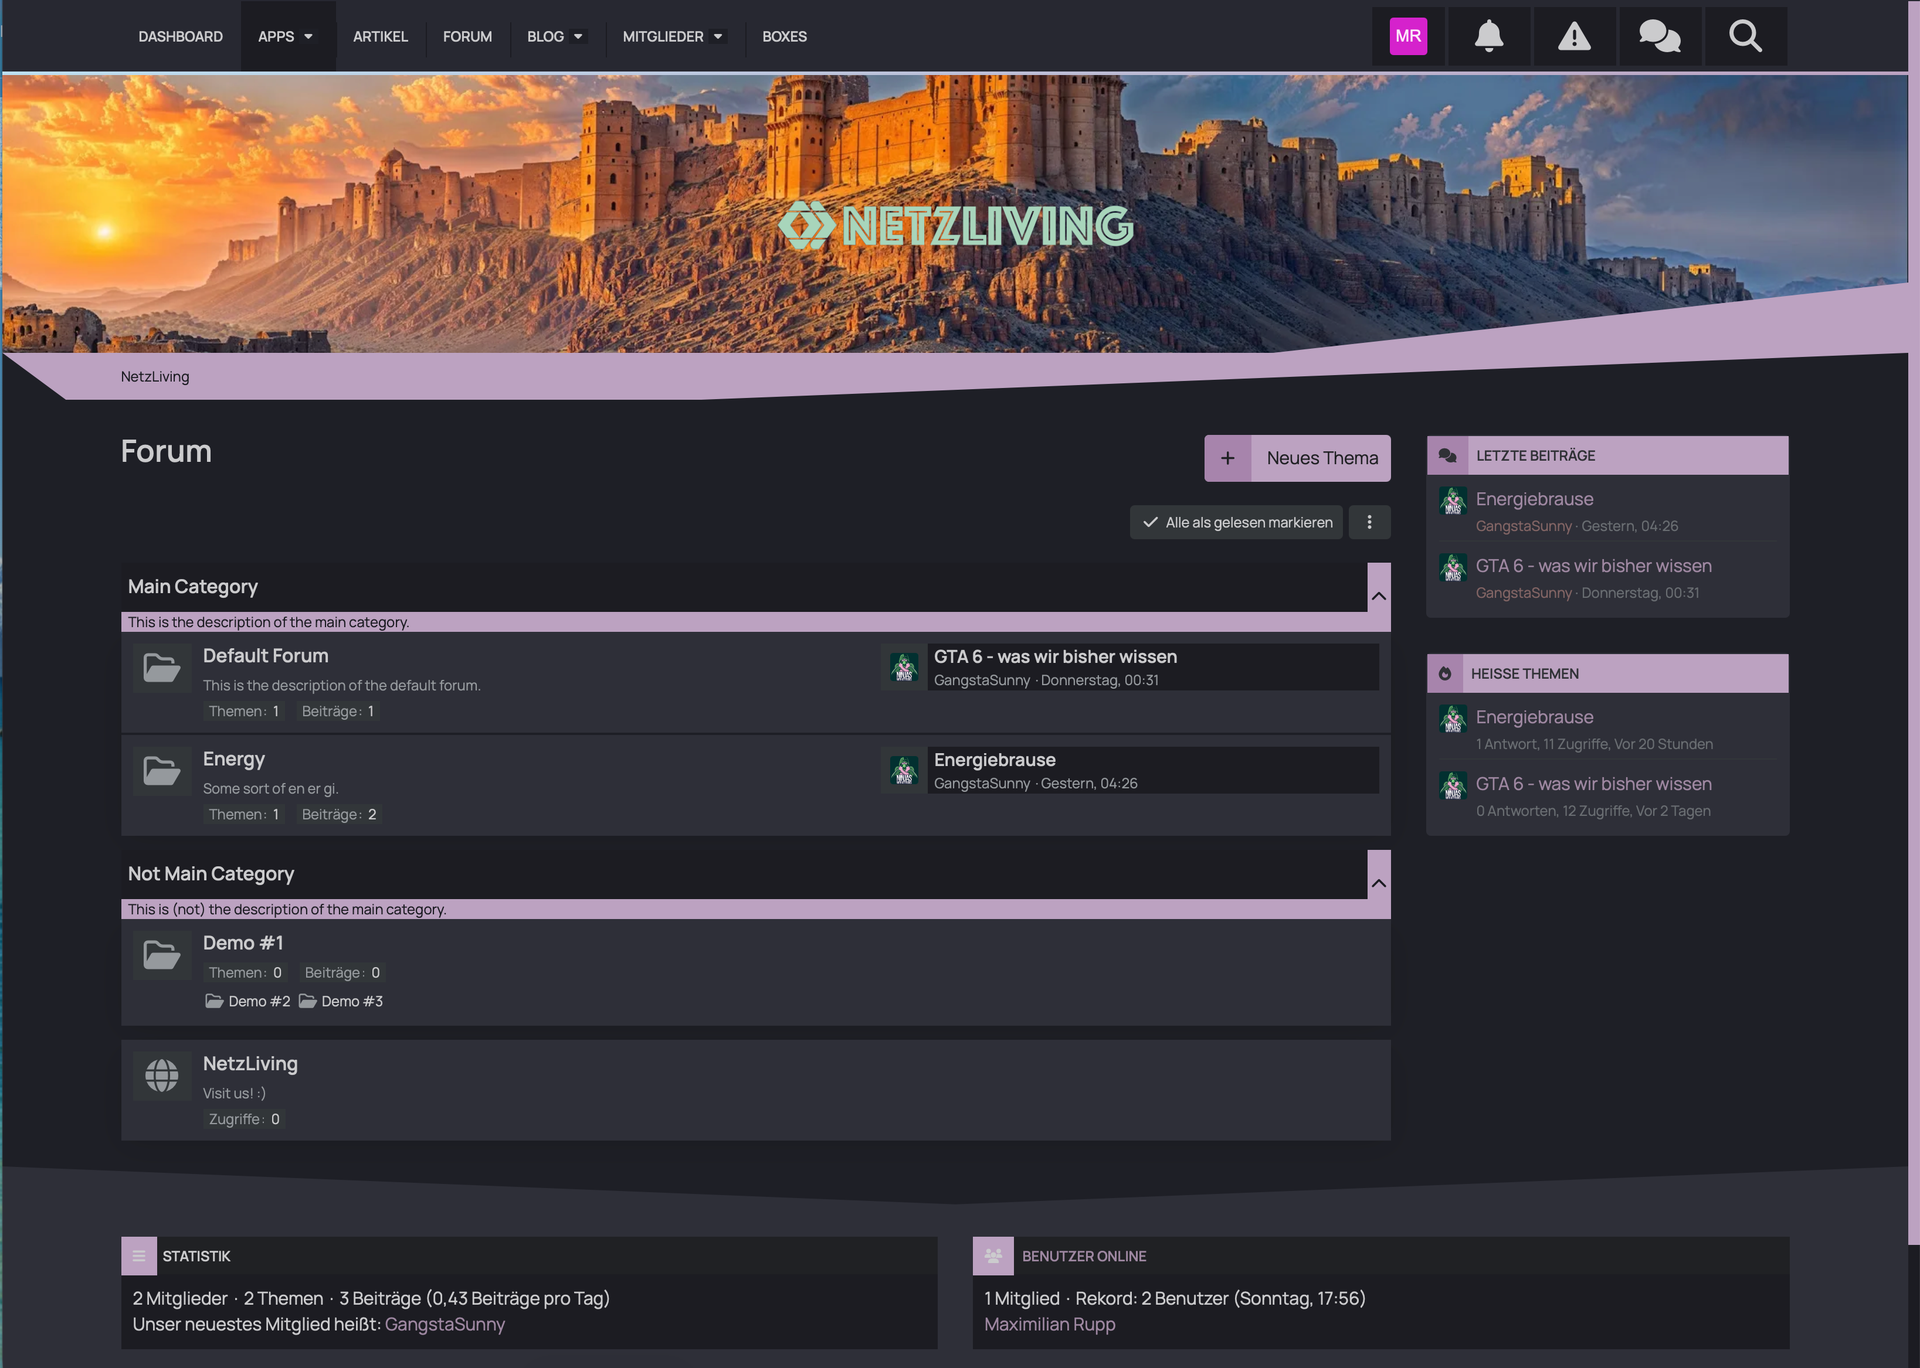Screen dimensions: 1920x1368
Task: Create a new topic with Neues Thema
Action: (x=1297, y=458)
